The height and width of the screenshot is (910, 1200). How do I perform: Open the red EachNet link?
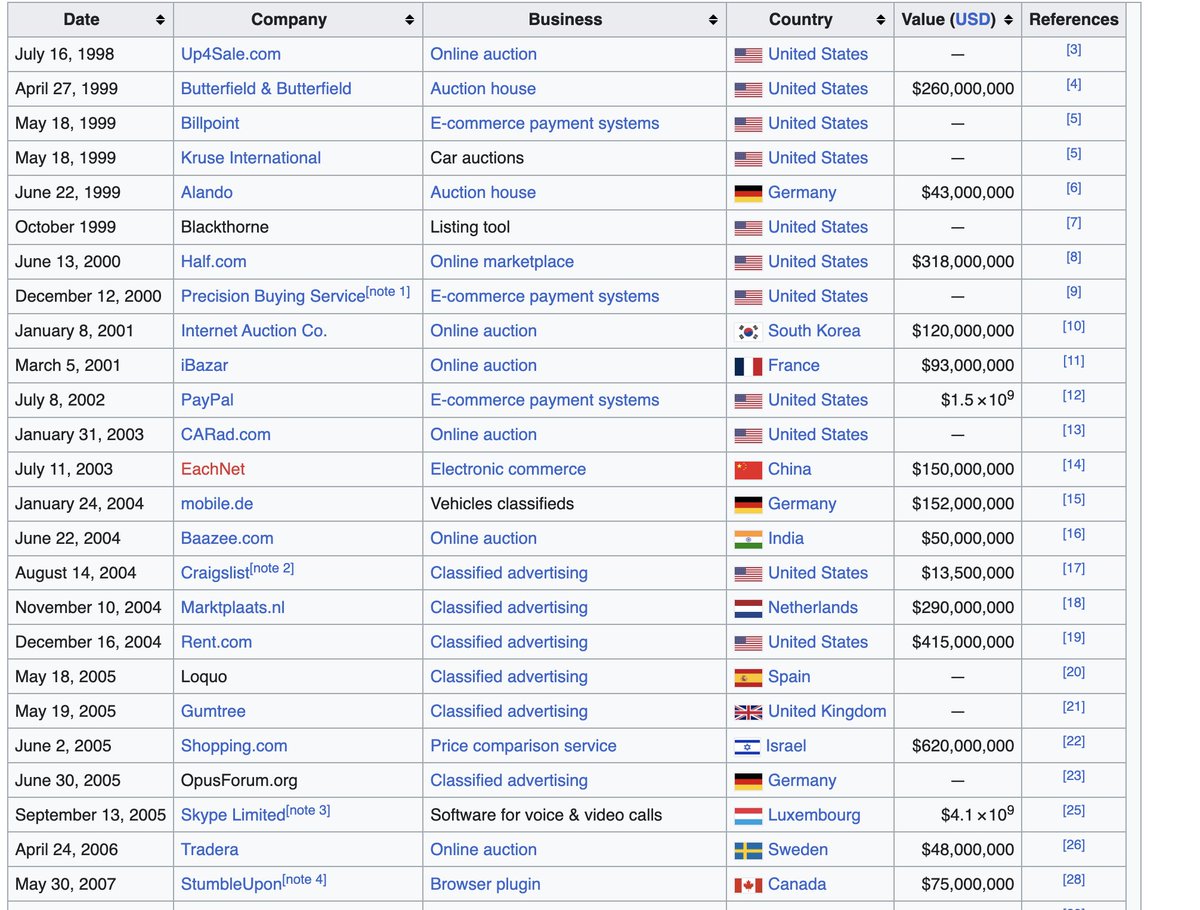tap(213, 469)
